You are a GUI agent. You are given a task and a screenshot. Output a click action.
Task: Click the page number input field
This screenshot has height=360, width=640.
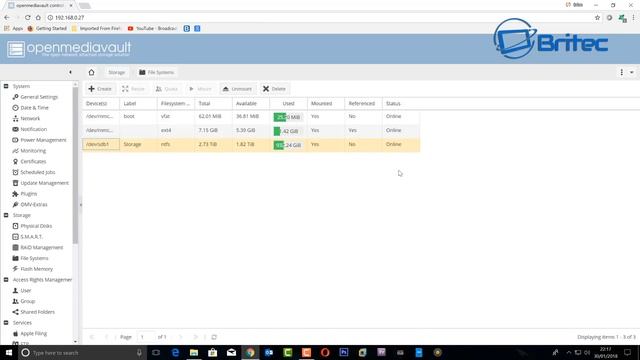[146, 337]
